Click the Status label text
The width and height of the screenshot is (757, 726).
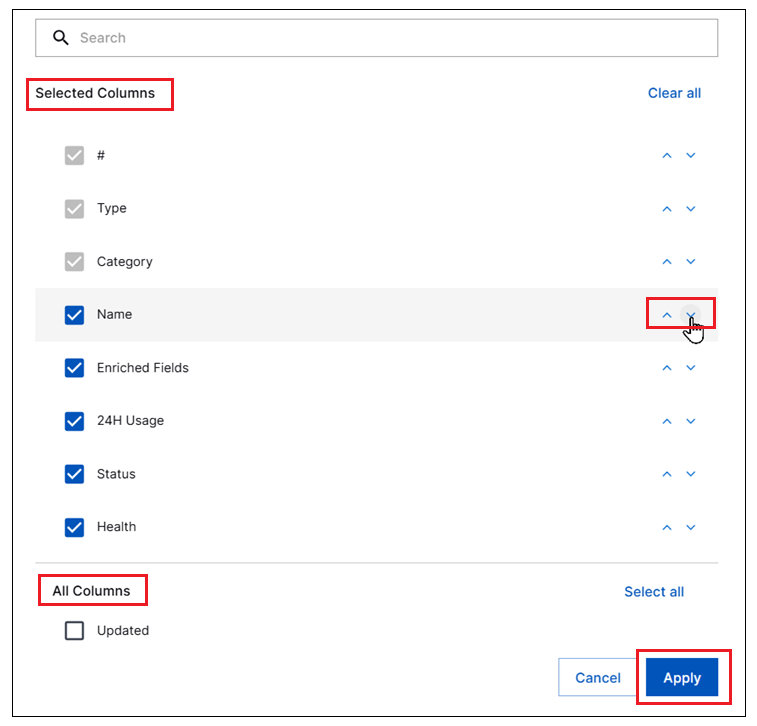(116, 474)
